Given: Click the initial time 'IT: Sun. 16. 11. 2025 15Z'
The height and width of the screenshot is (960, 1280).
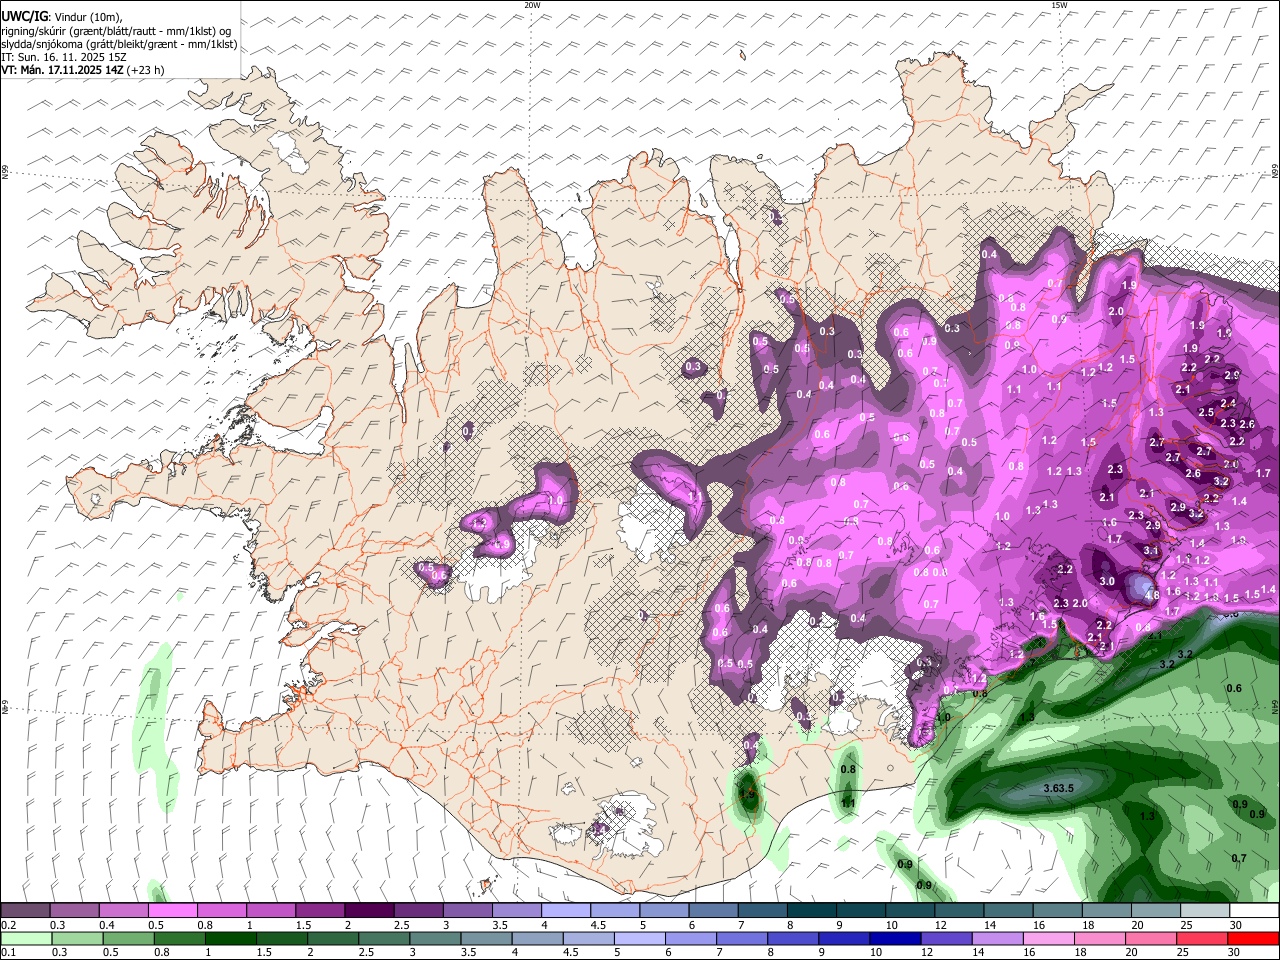Looking at the screenshot, I should click(64, 58).
